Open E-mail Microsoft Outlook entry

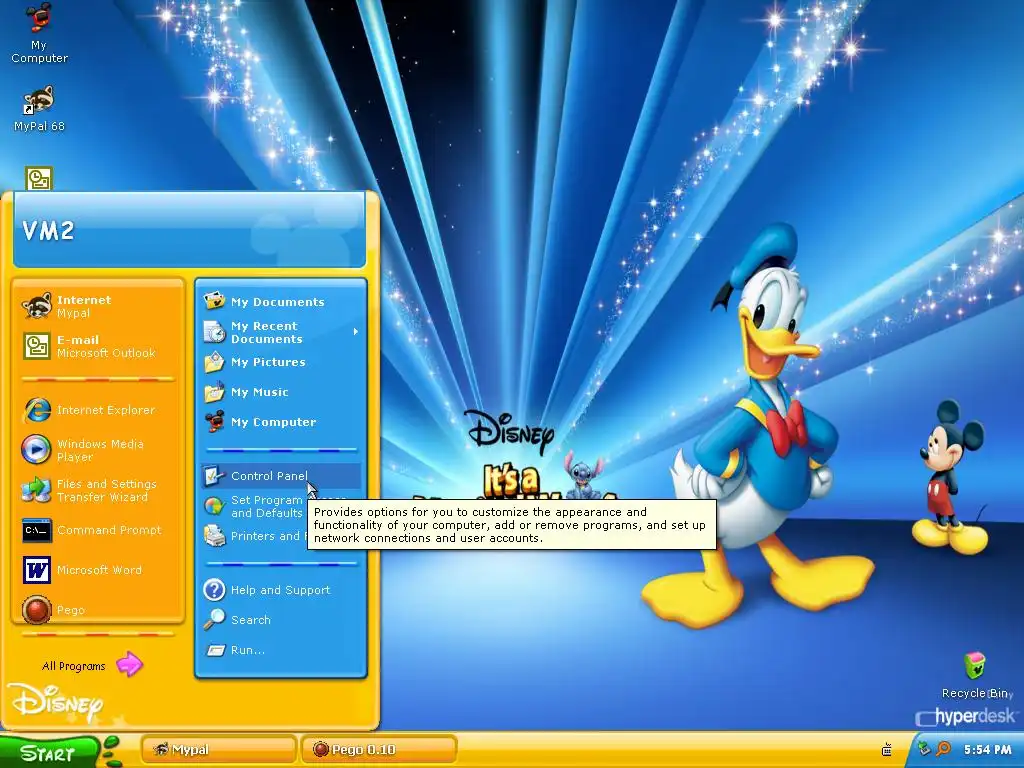coord(98,346)
